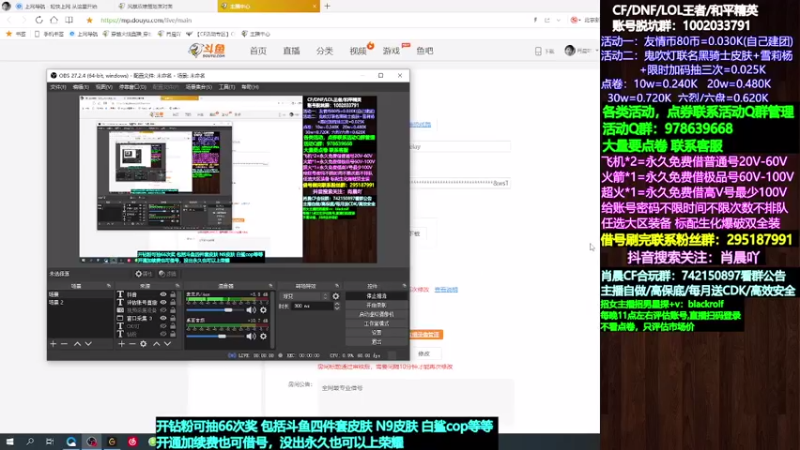Image resolution: width=800 pixels, height=450 pixels.
Task: Pop out the Controls dock panel
Action: click(404, 286)
